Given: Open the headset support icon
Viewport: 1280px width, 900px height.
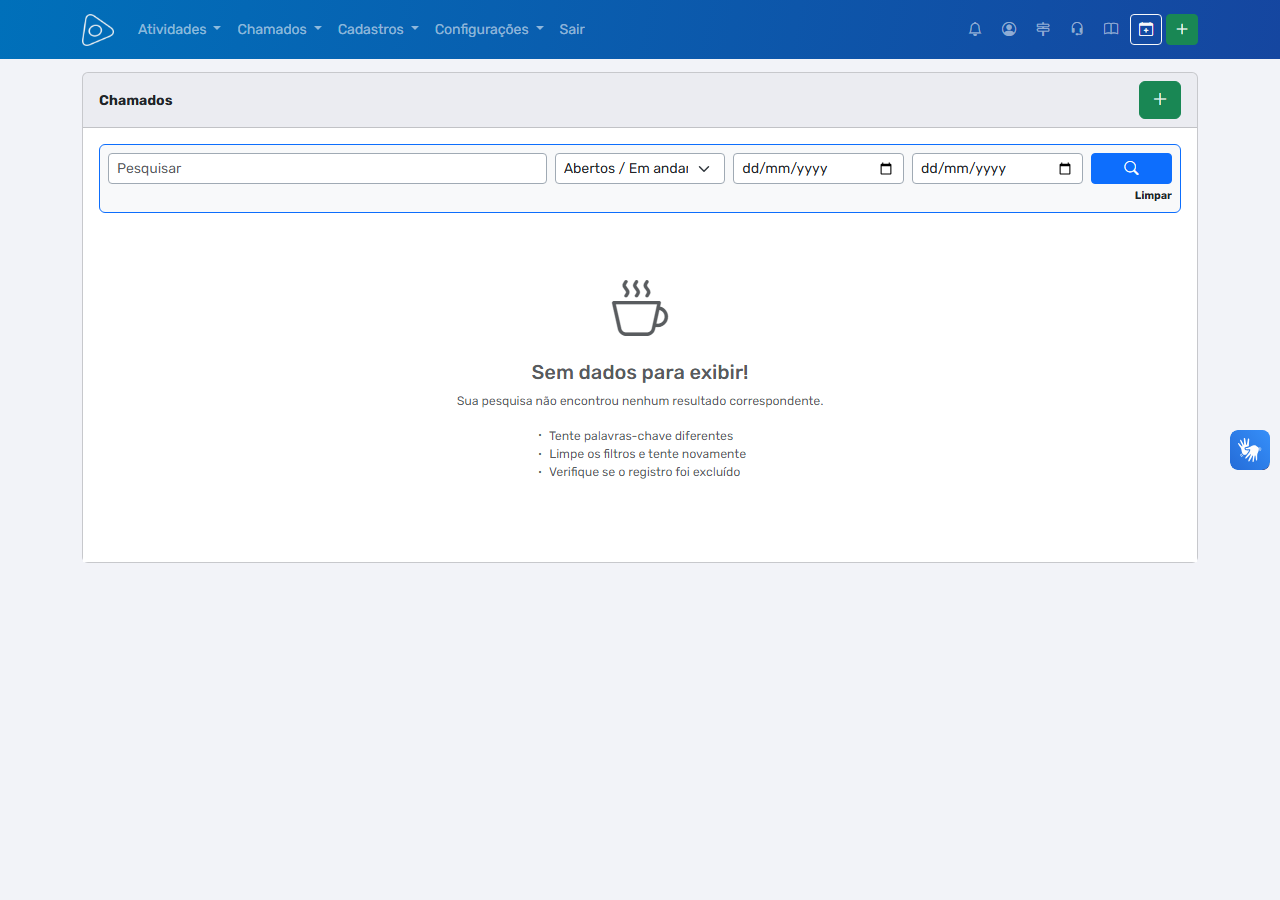Looking at the screenshot, I should [1077, 29].
